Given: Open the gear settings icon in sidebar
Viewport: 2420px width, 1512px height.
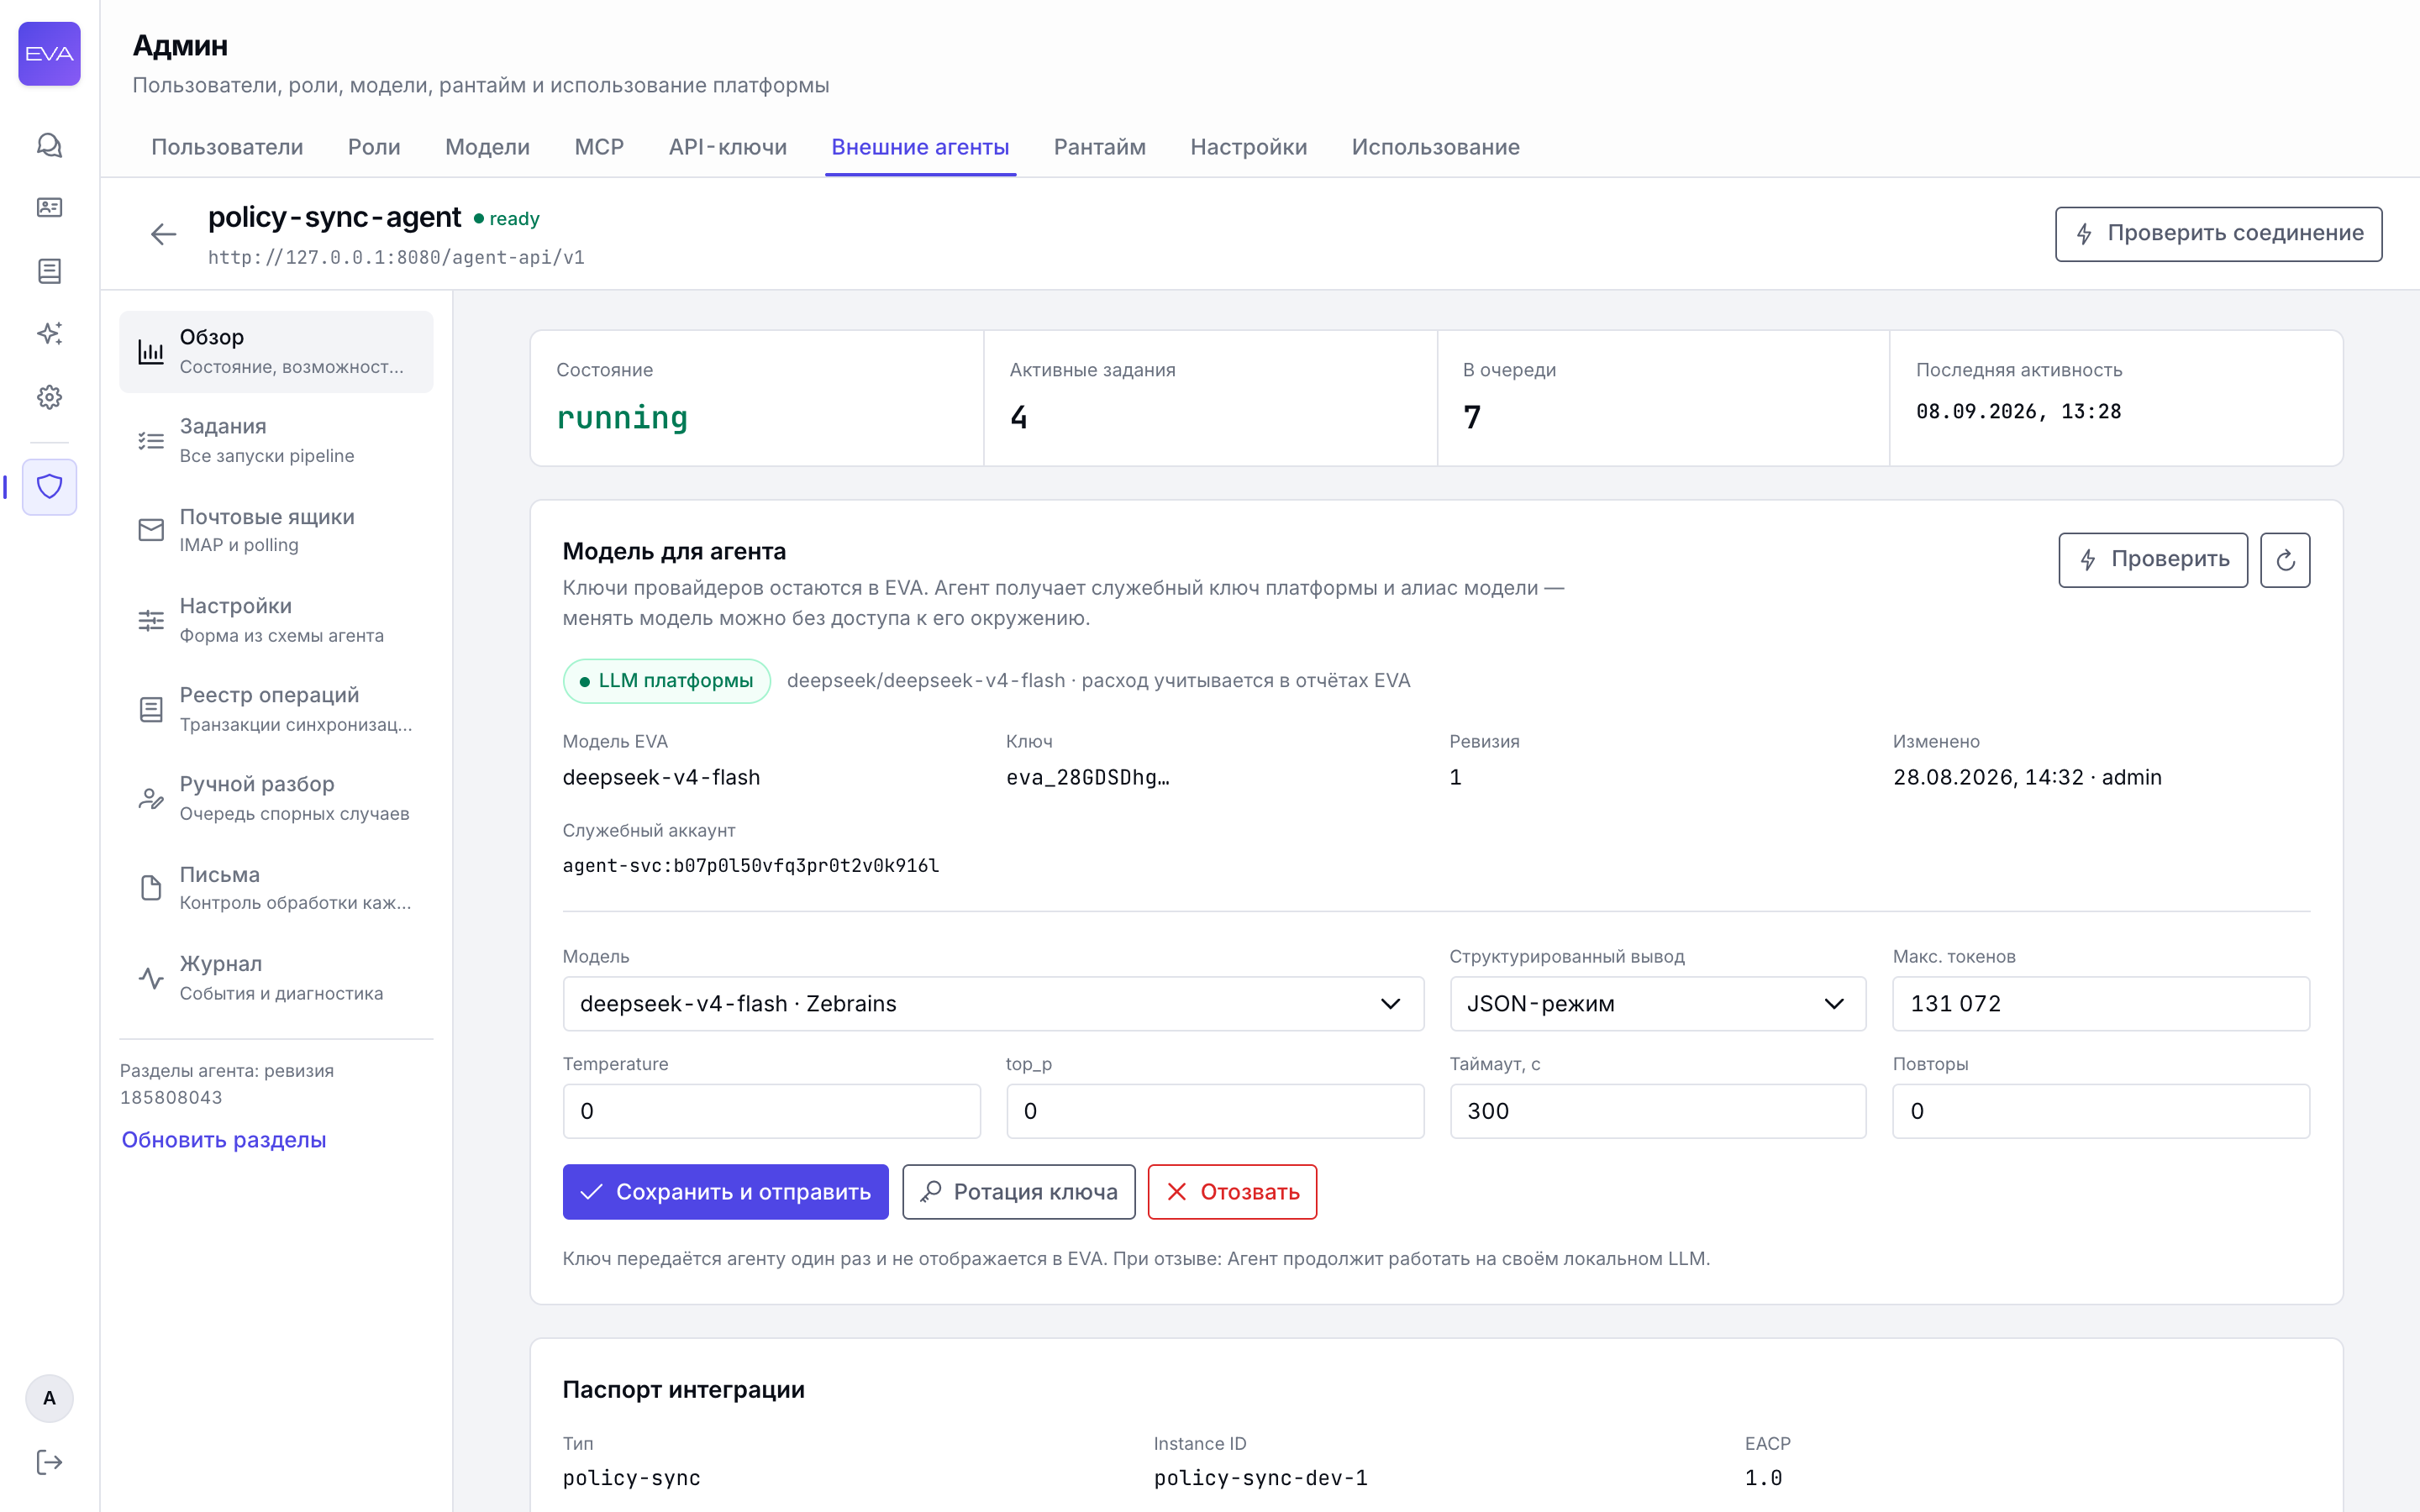Looking at the screenshot, I should coord(49,397).
